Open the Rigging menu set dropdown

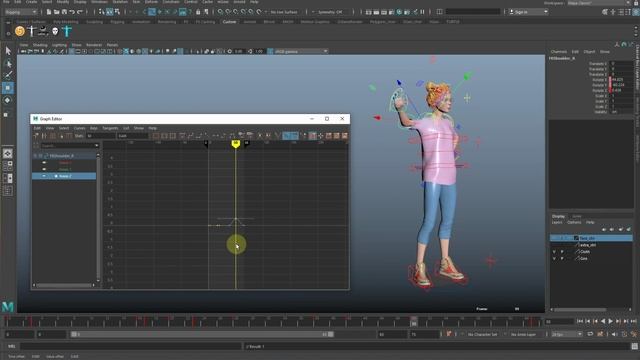(20, 12)
